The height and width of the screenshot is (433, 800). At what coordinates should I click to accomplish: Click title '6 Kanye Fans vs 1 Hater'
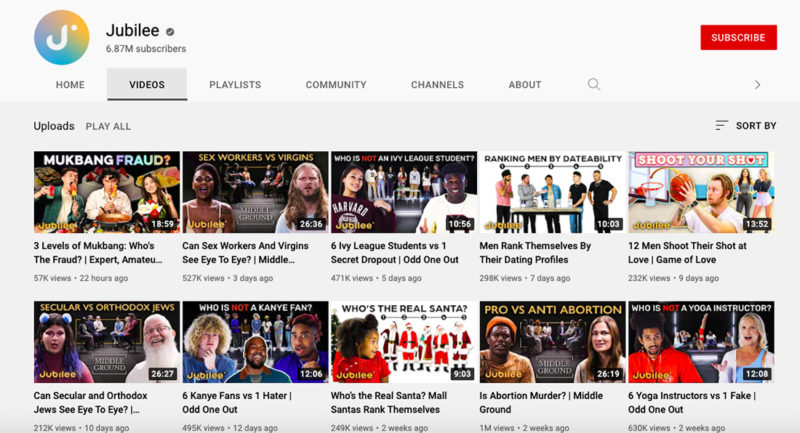(237, 402)
